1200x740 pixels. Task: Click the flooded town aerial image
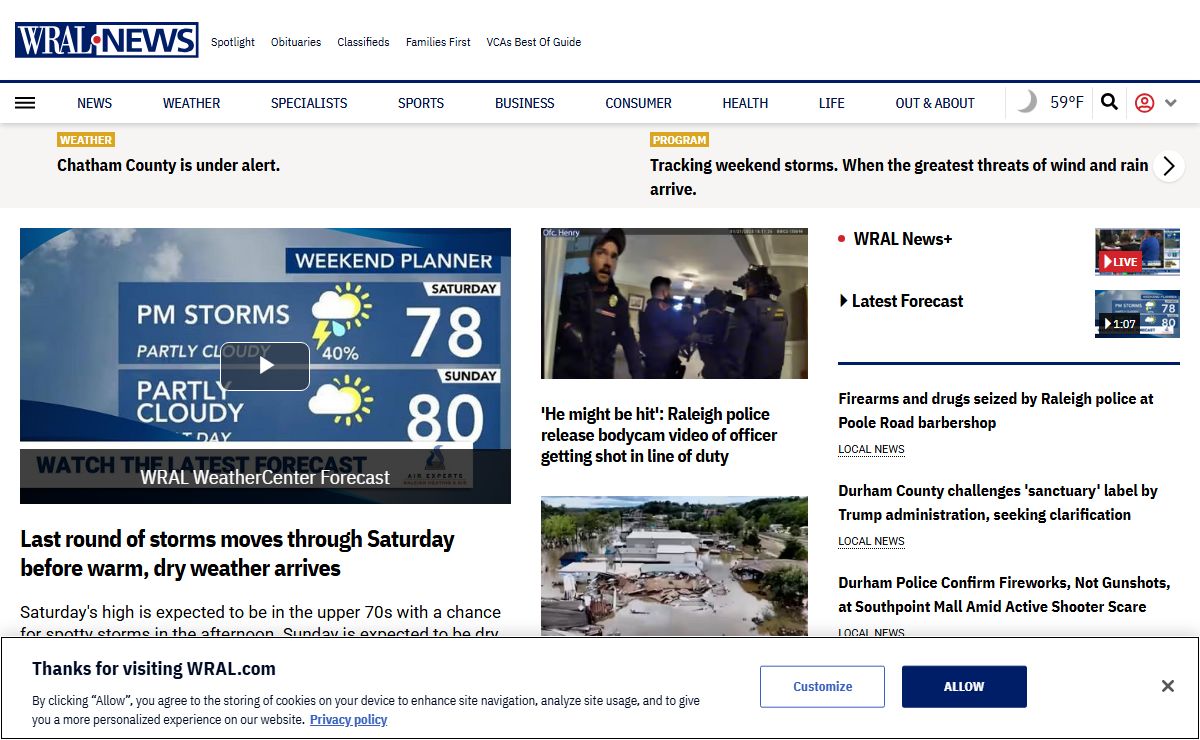tap(674, 566)
